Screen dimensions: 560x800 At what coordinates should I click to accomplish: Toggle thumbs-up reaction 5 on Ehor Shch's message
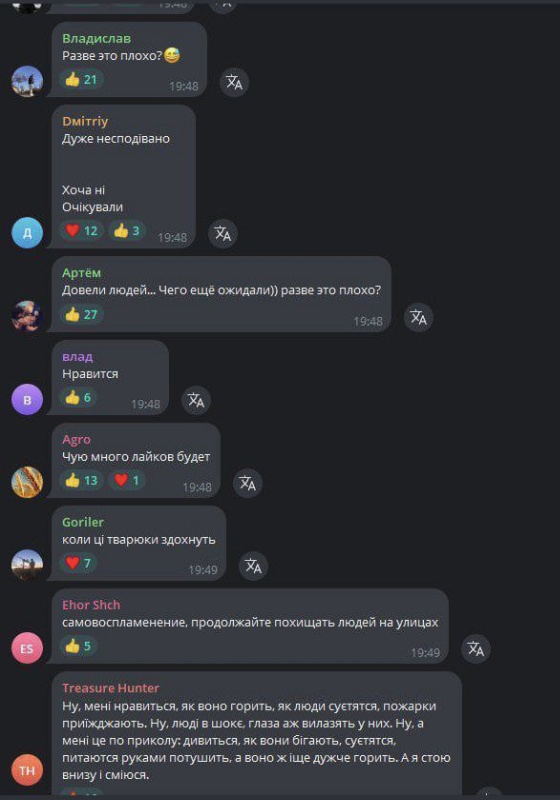78,646
